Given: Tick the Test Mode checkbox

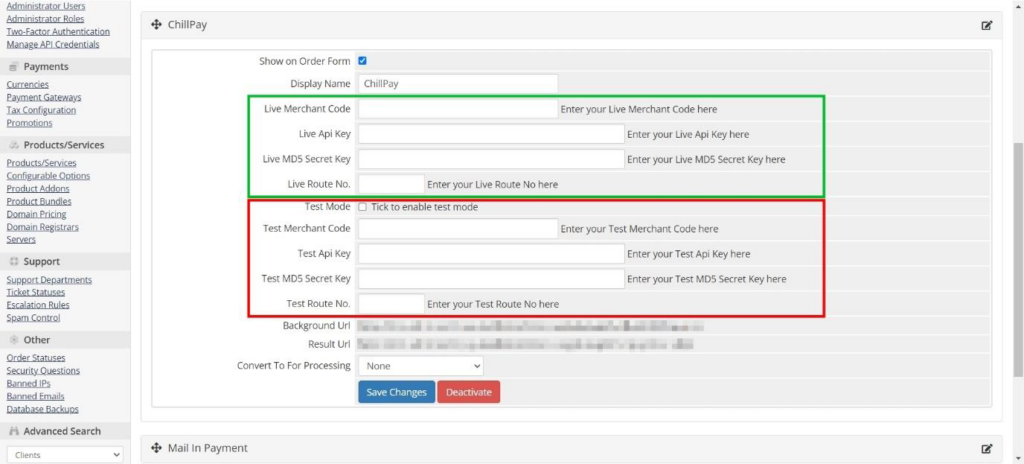Looking at the screenshot, I should [362, 207].
